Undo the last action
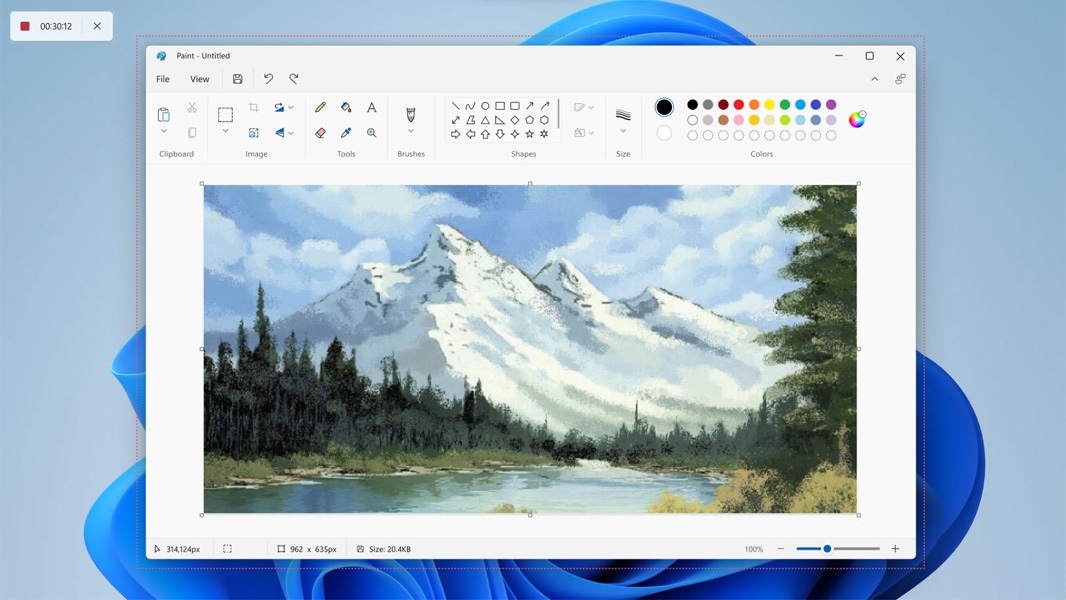The image size is (1066, 600). (x=268, y=79)
